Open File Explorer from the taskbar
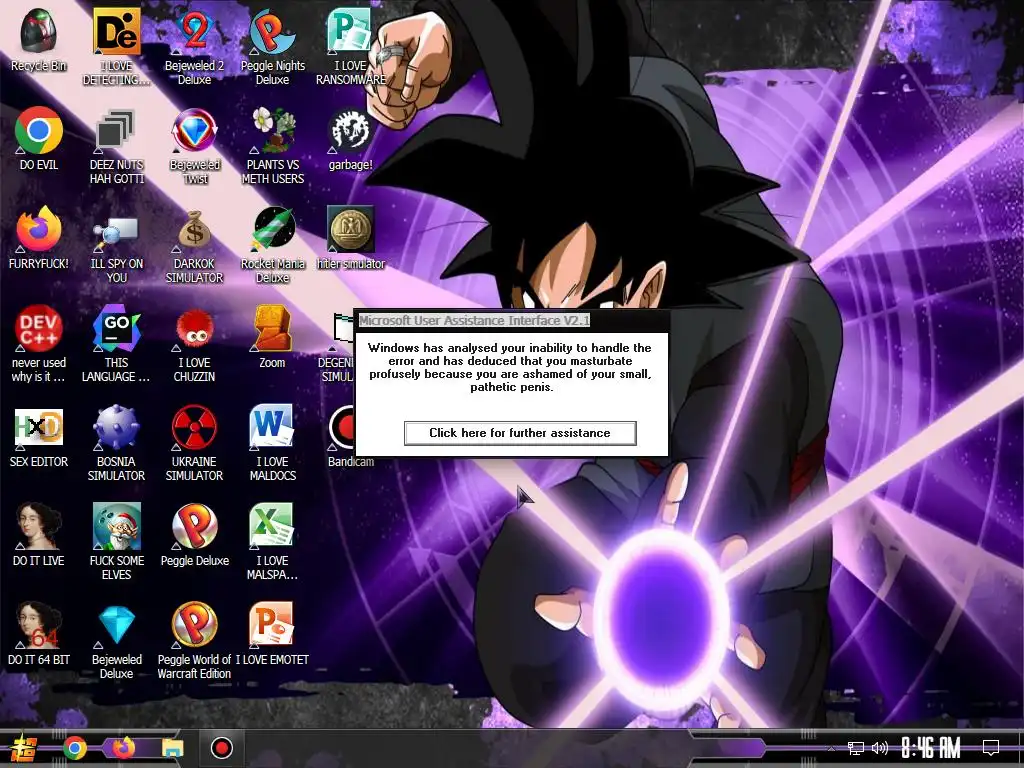The height and width of the screenshot is (768, 1024). [173, 748]
